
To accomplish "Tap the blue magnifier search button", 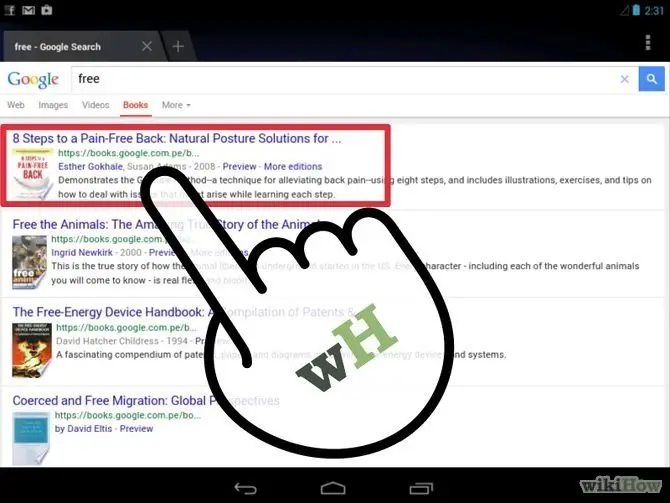I will coord(652,79).
